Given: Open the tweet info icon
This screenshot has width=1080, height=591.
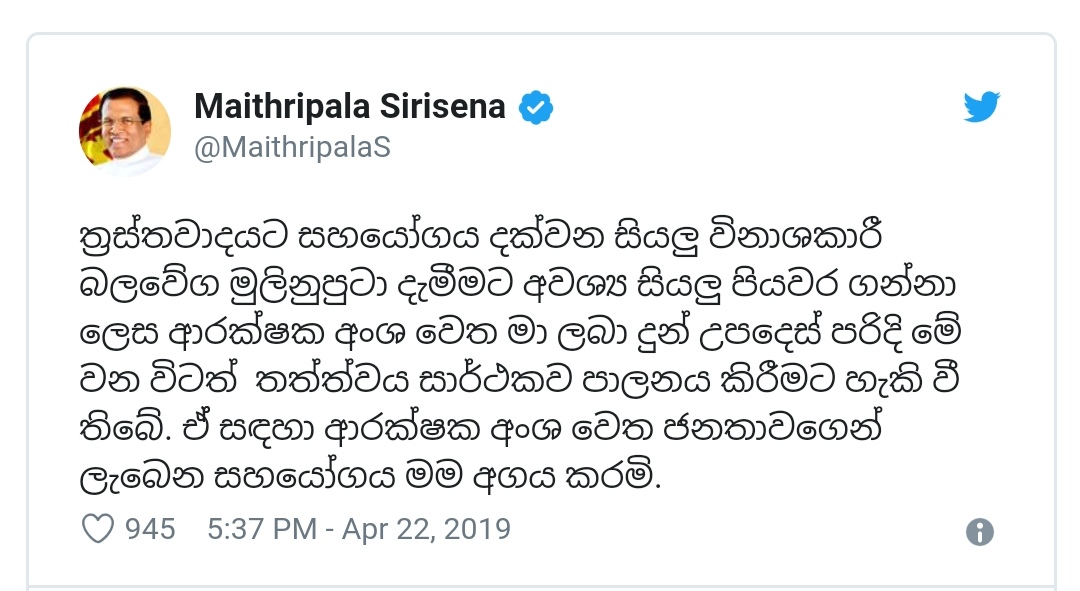Looking at the screenshot, I should tap(980, 531).
